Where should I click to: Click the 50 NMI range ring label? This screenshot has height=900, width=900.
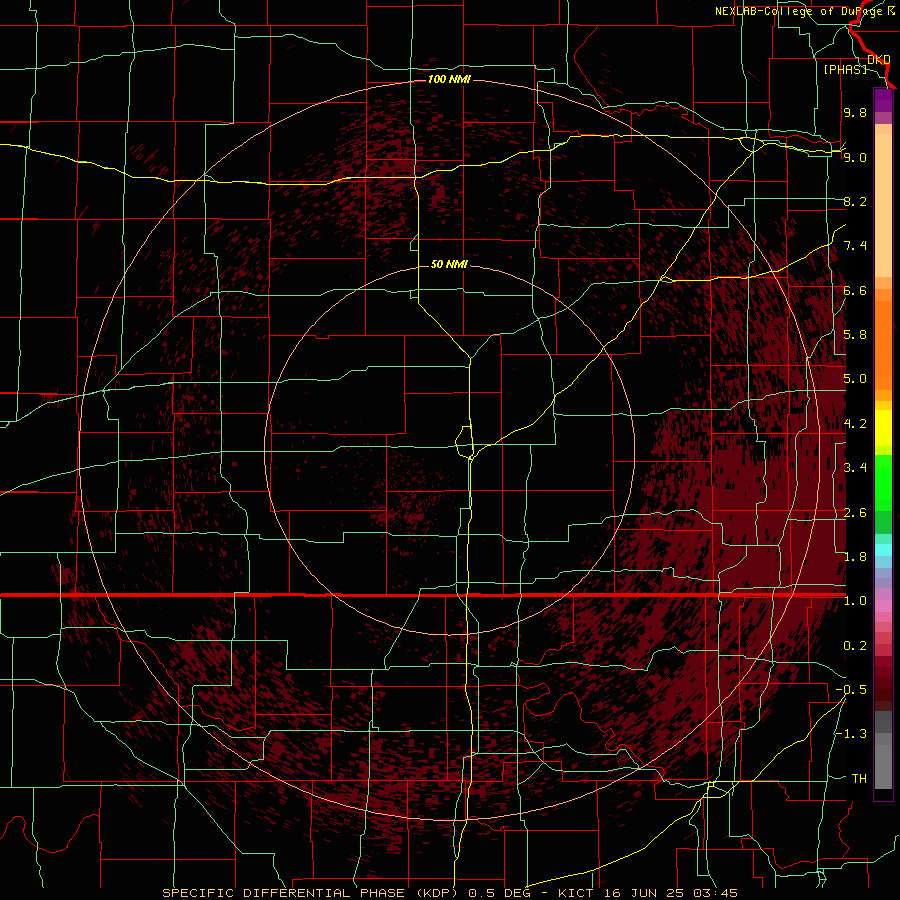pyautogui.click(x=449, y=264)
